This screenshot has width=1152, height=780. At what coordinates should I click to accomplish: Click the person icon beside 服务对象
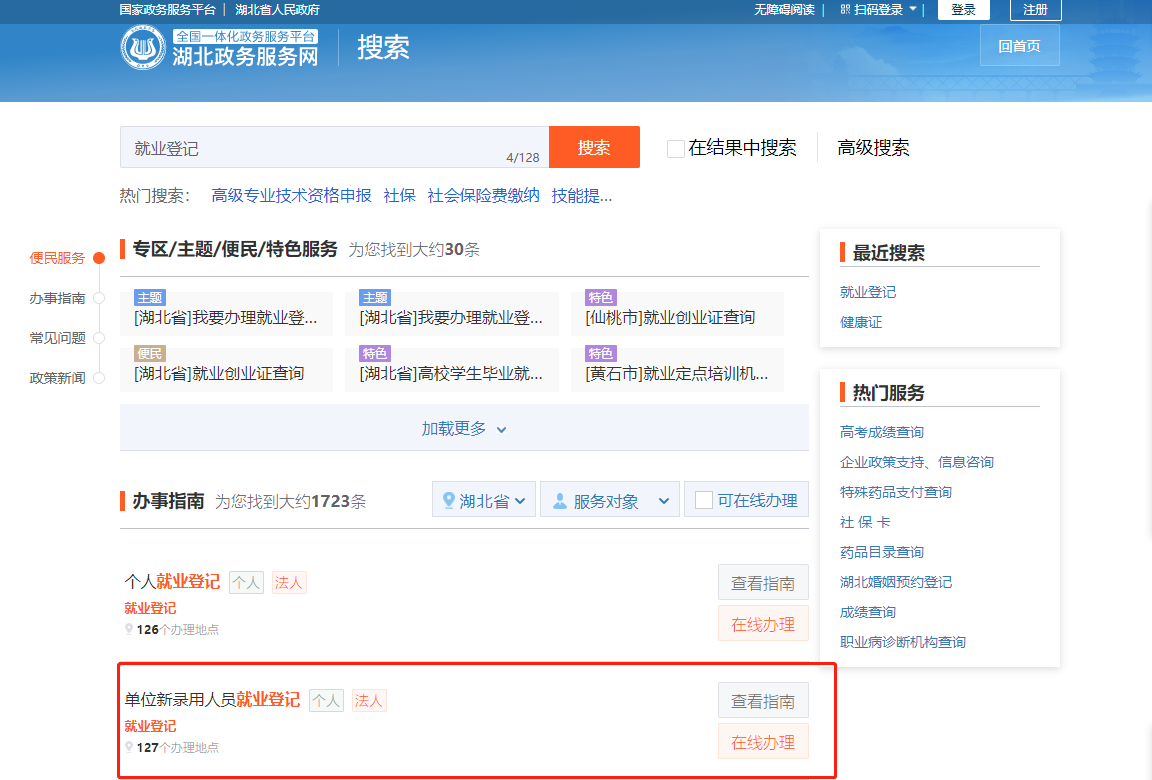tap(559, 500)
